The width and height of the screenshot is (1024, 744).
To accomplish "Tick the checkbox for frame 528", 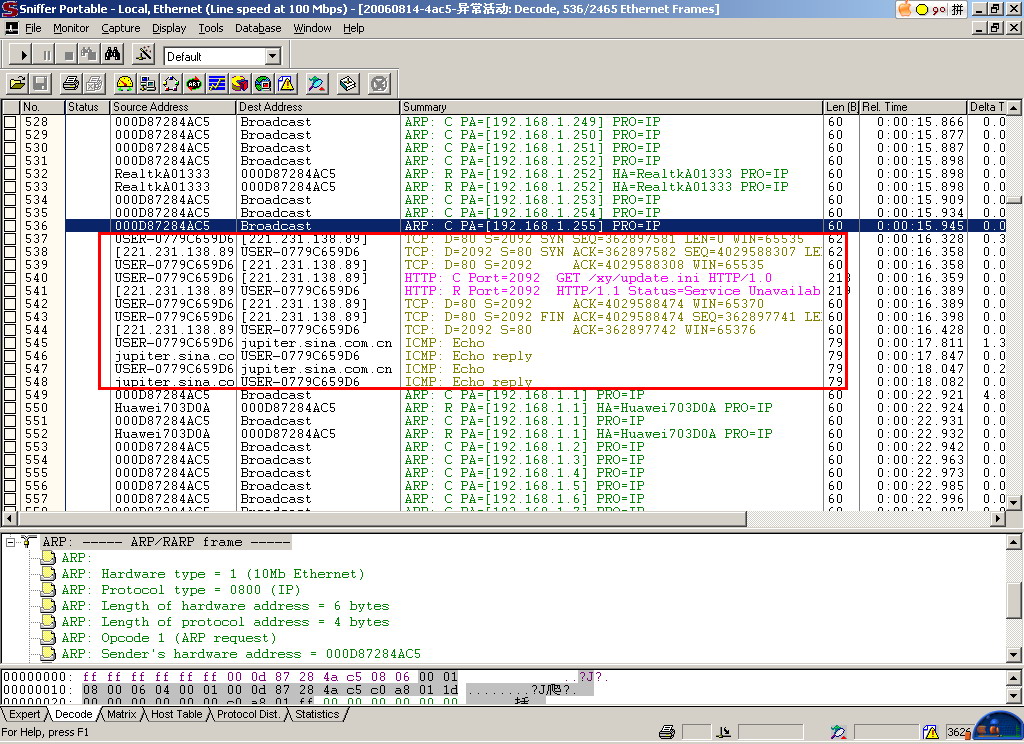I will coord(10,122).
